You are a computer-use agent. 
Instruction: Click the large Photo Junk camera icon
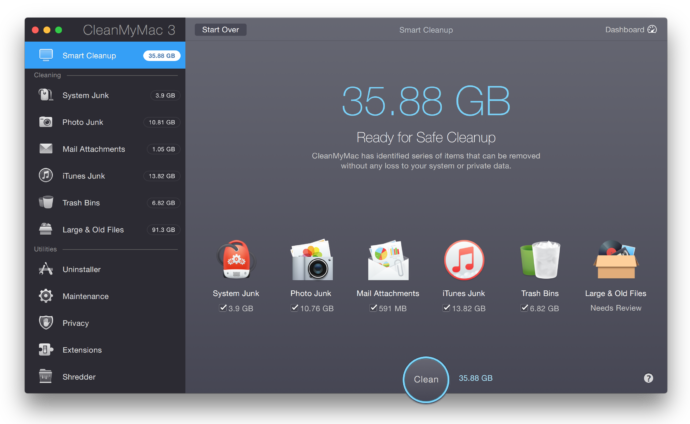pyautogui.click(x=312, y=260)
